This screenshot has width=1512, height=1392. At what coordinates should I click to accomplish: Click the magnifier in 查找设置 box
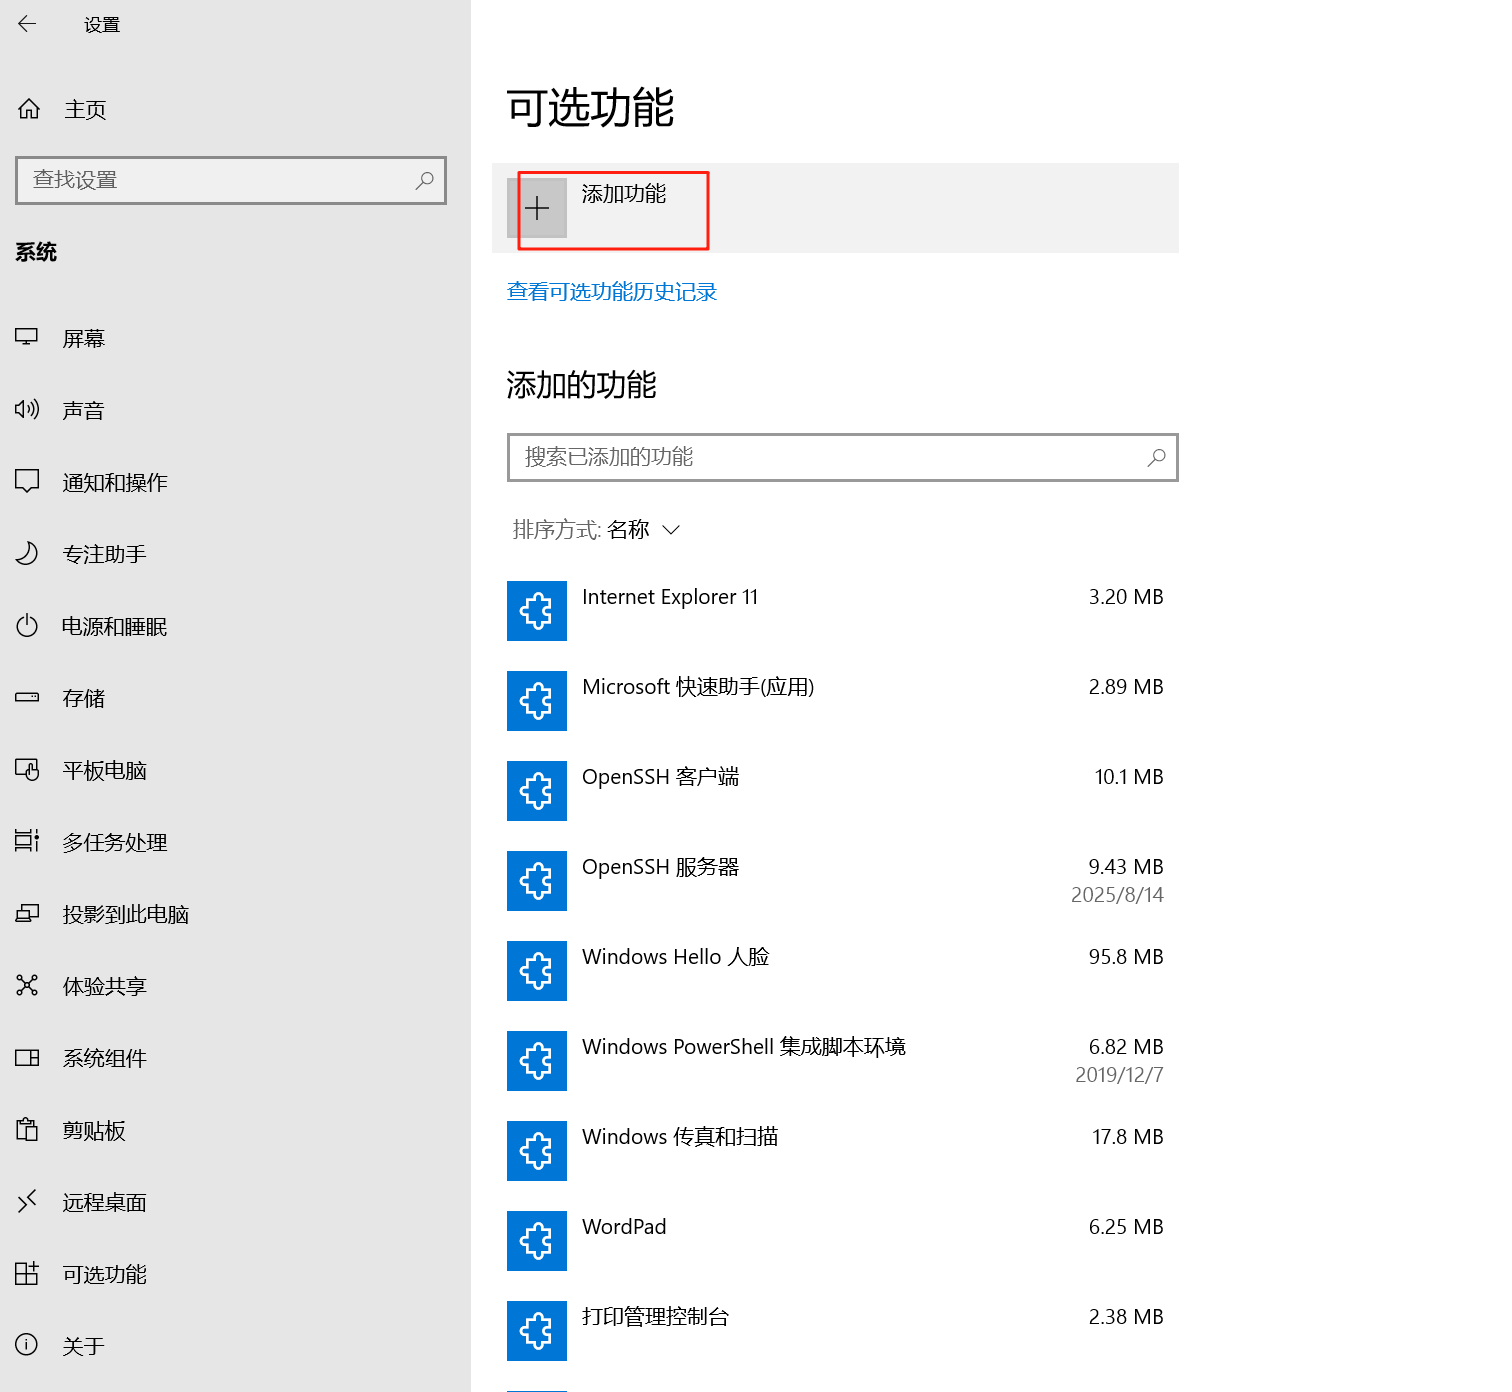click(x=425, y=180)
